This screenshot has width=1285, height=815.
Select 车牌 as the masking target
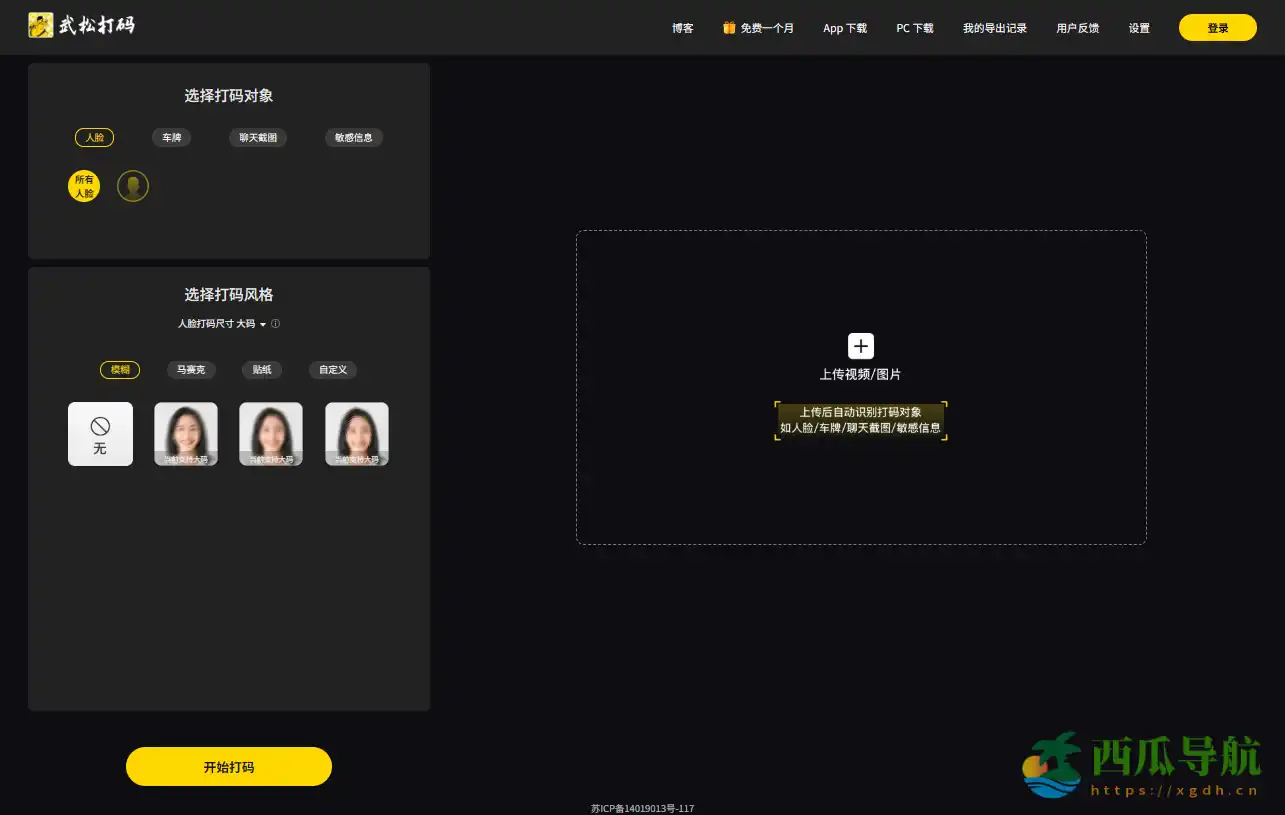click(x=172, y=138)
